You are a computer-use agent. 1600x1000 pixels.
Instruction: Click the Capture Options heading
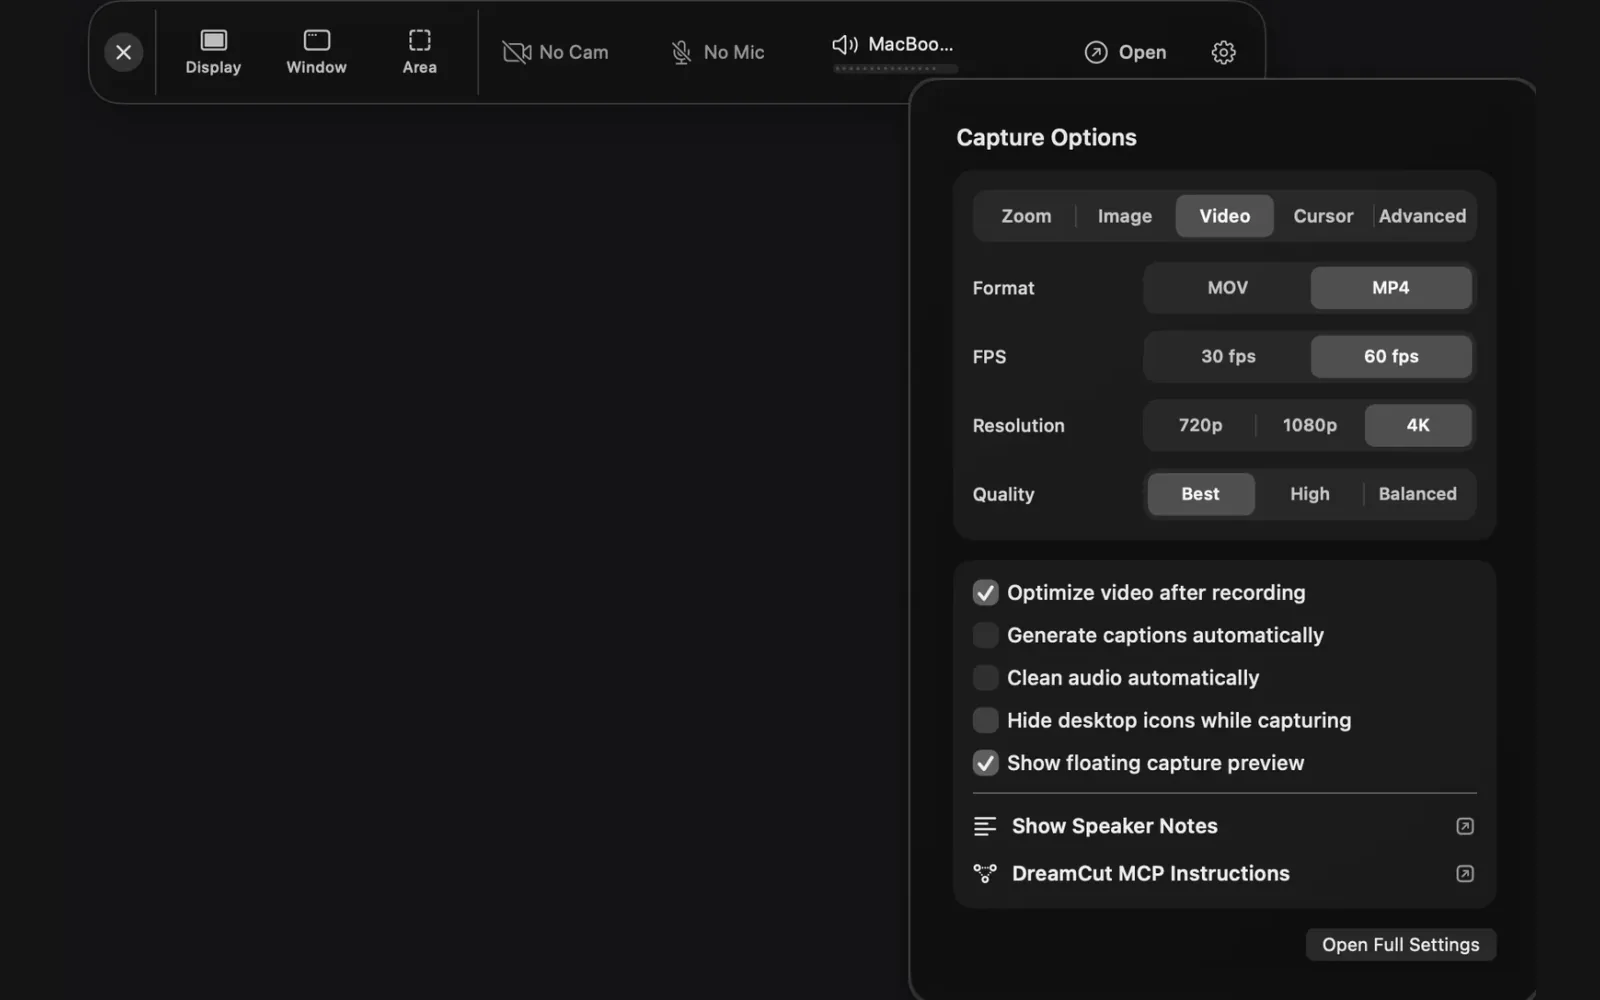1046,138
